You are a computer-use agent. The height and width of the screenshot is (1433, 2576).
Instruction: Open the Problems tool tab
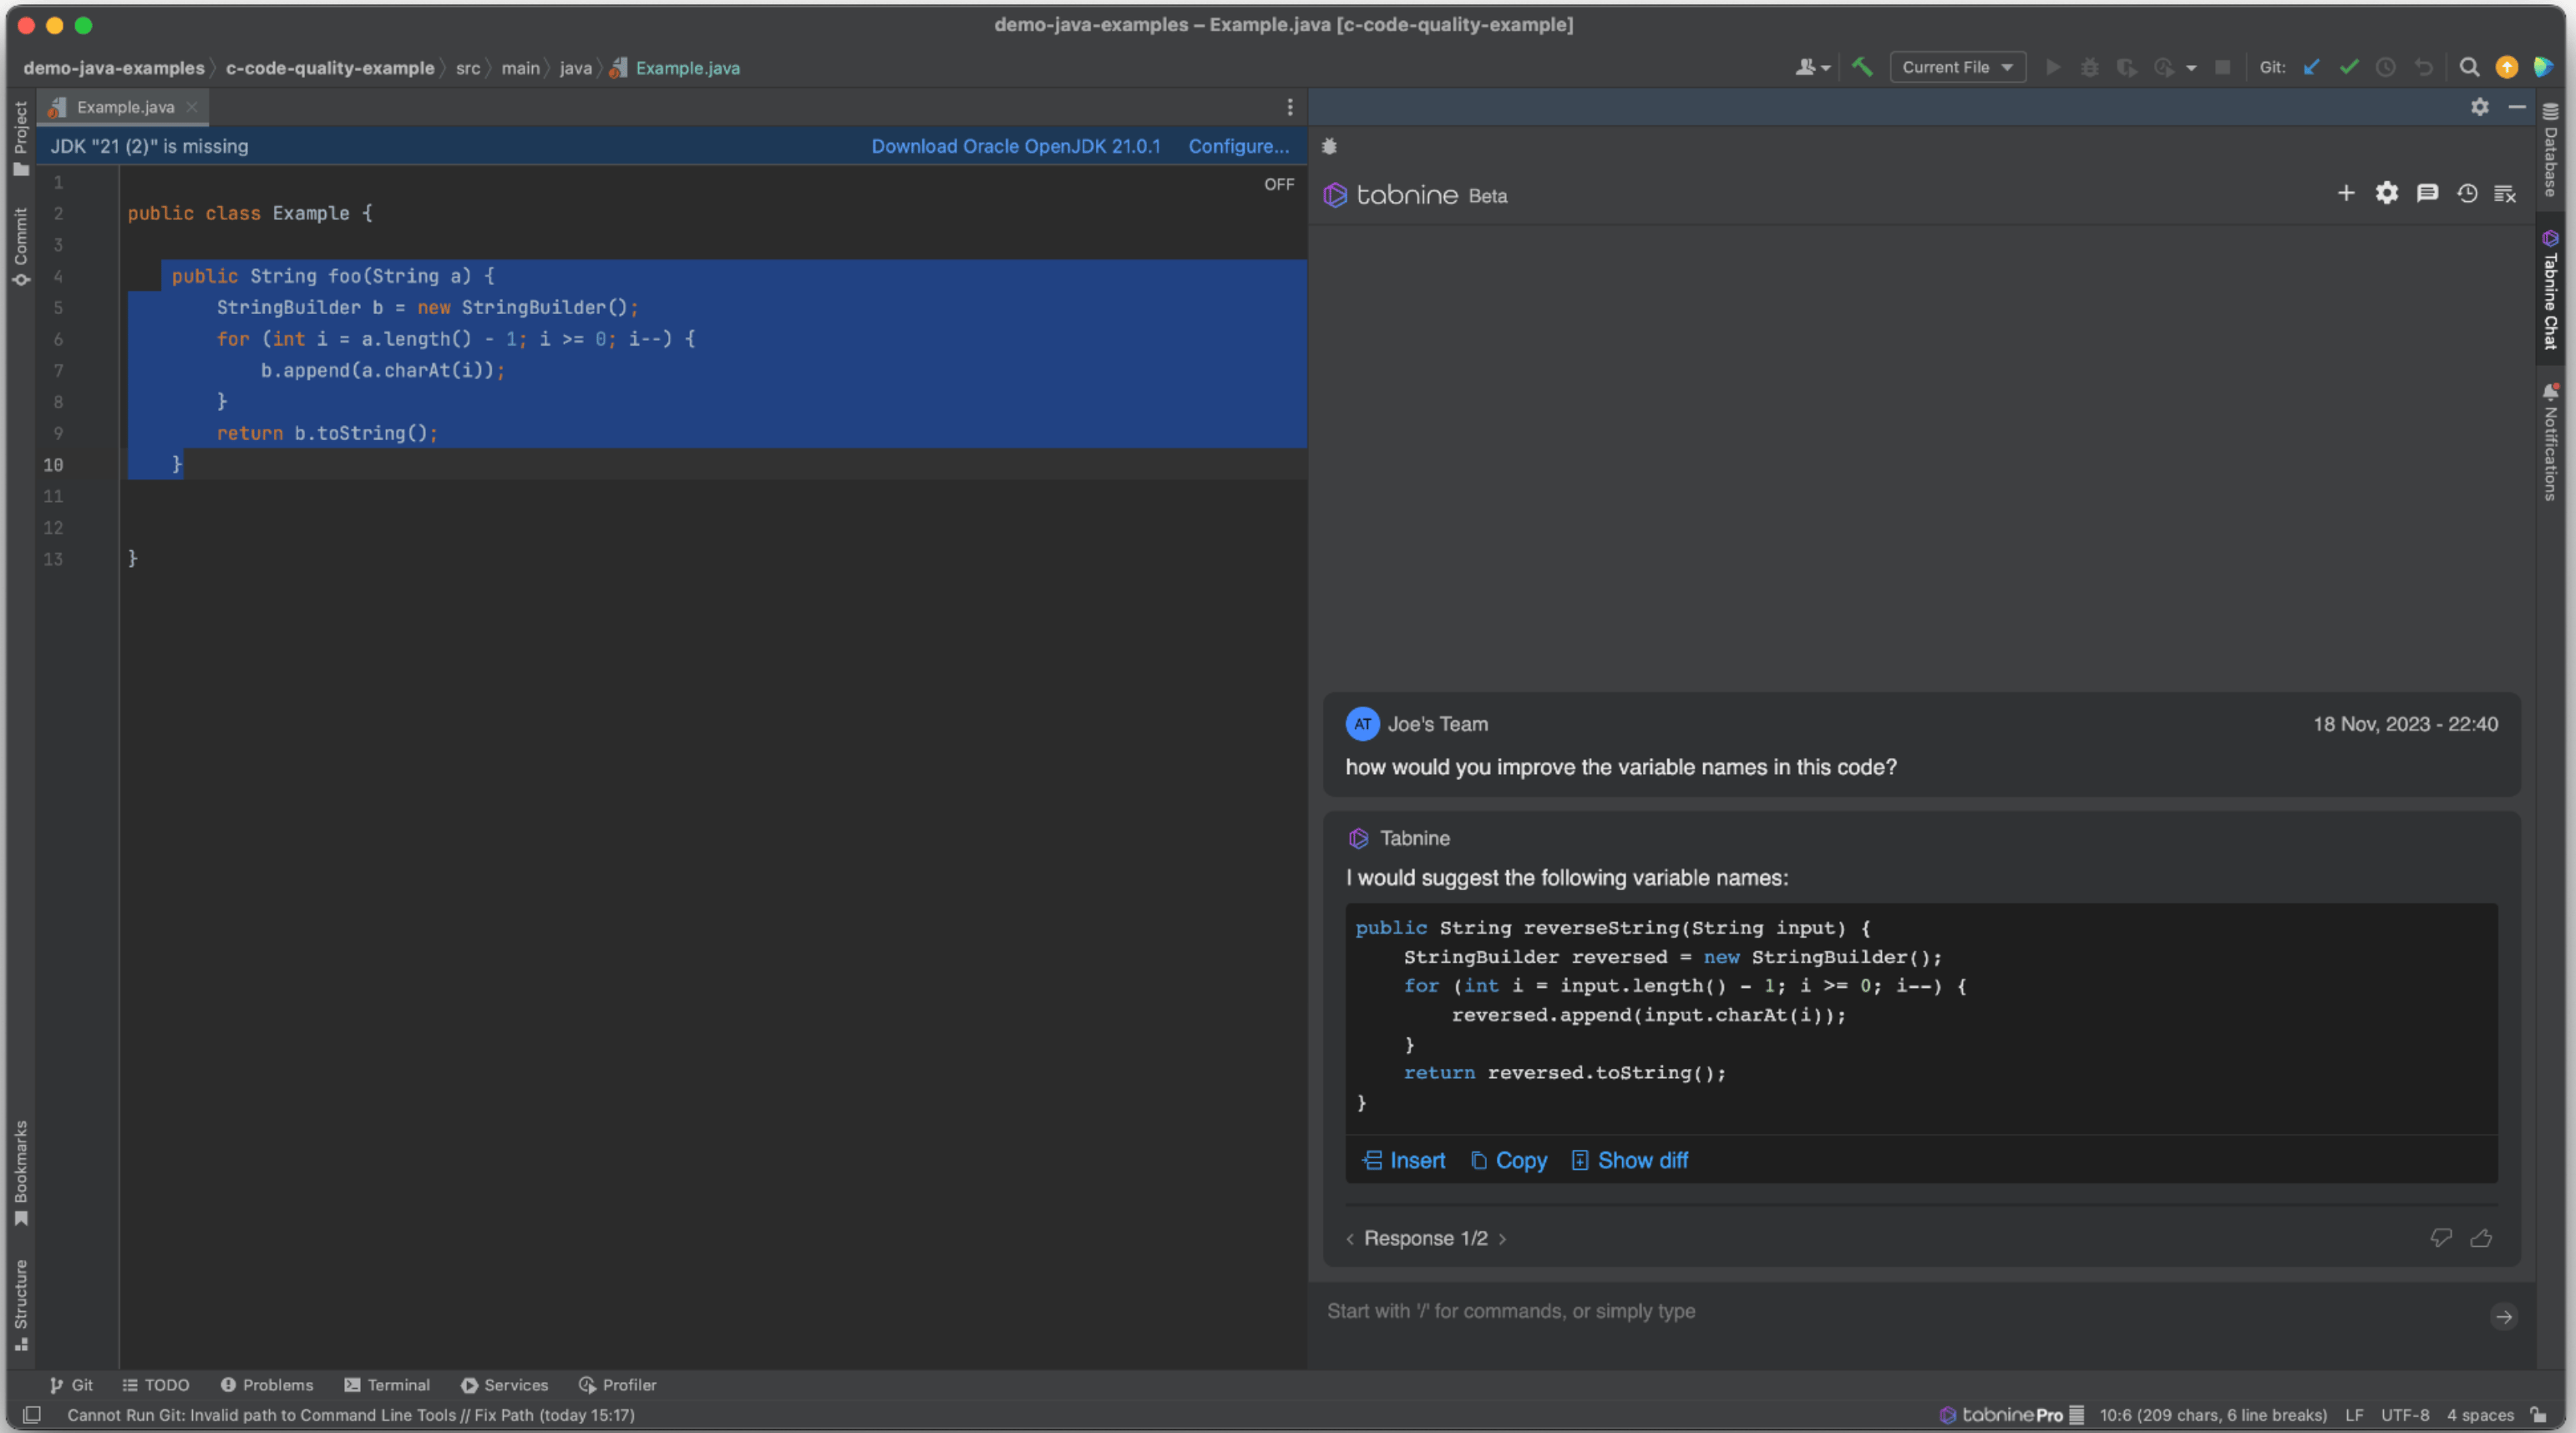click(267, 1385)
